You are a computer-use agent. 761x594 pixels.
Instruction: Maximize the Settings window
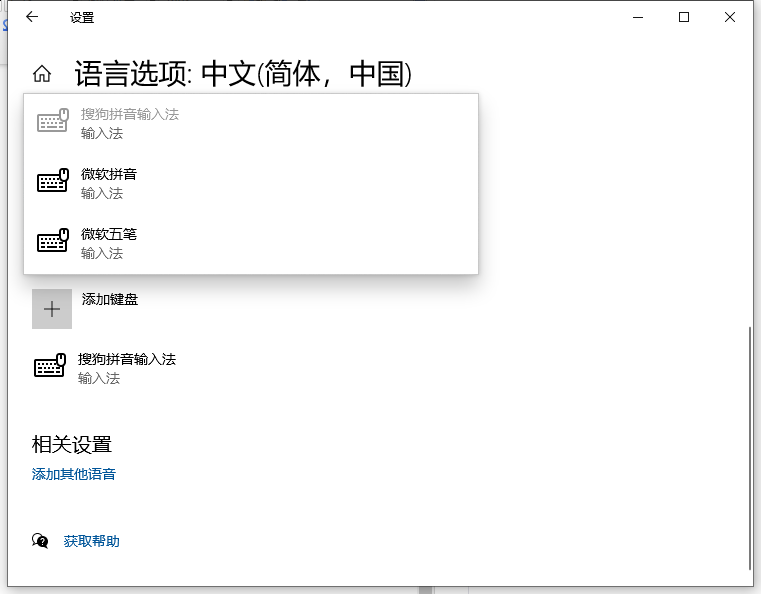coord(684,17)
